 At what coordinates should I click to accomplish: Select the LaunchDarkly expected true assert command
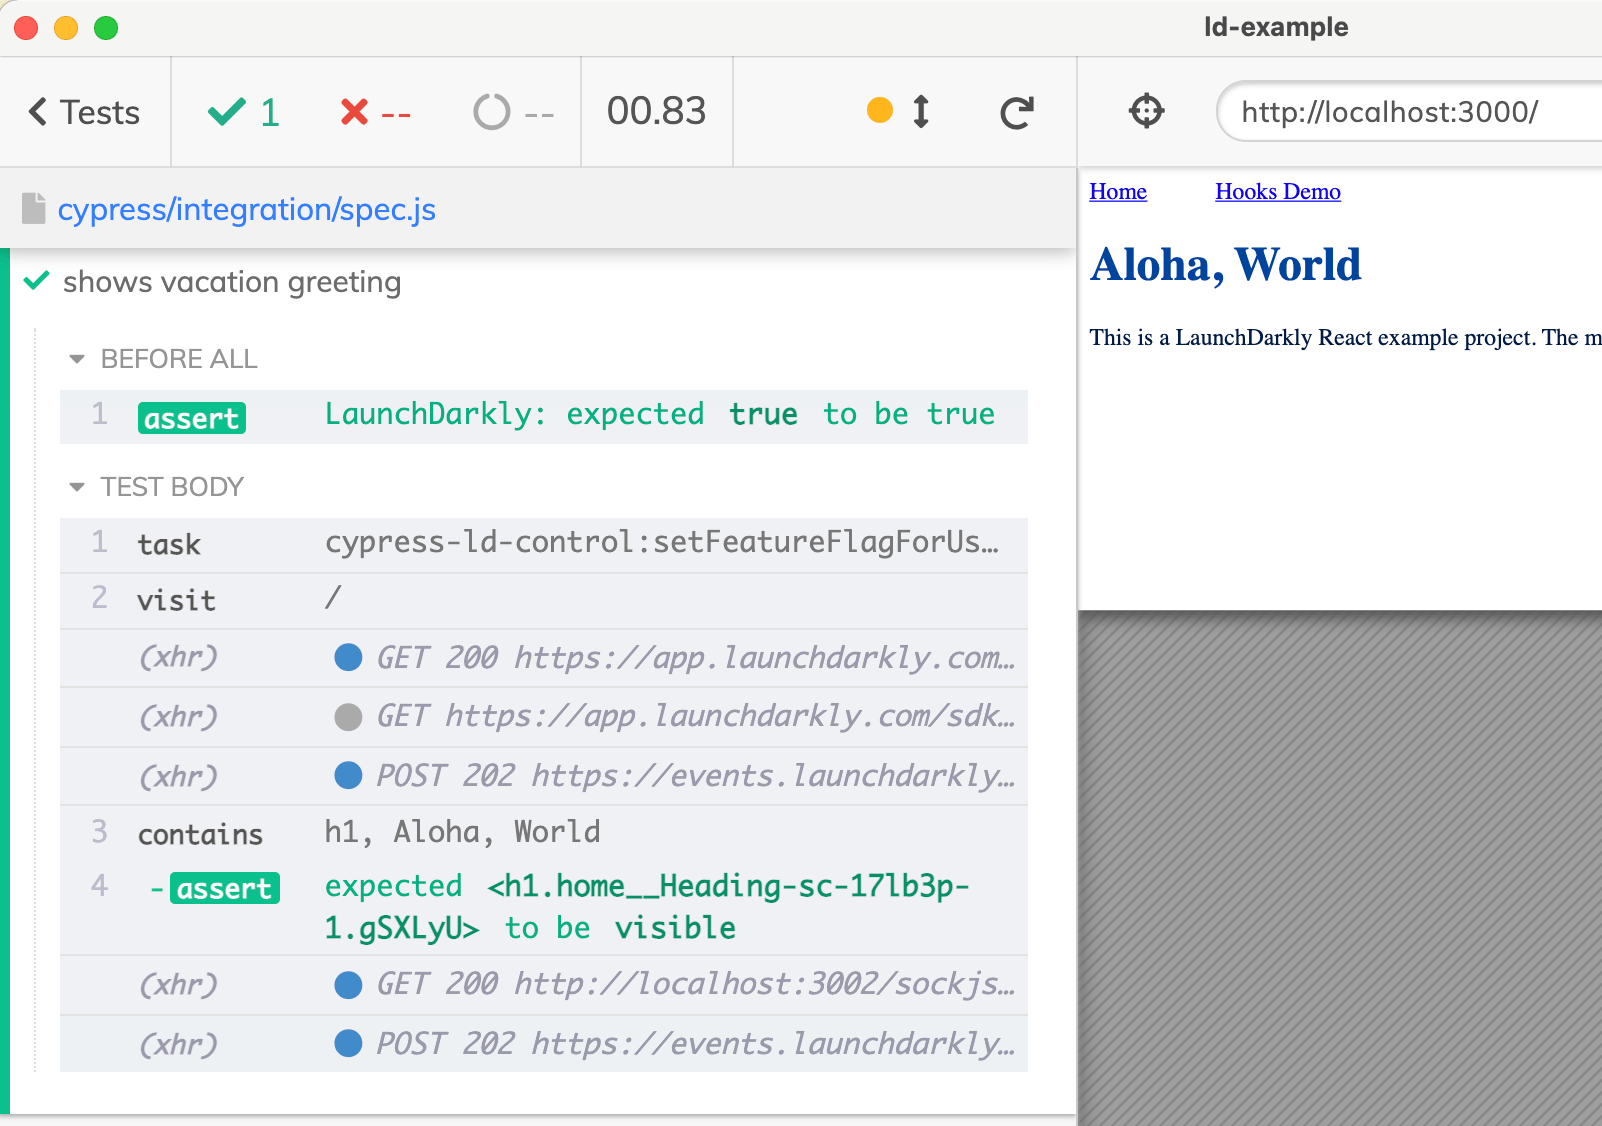(544, 416)
